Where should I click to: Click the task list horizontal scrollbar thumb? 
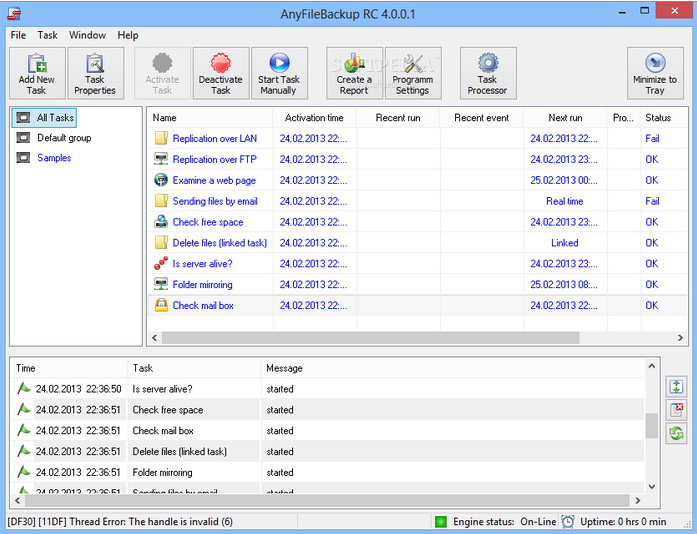pyautogui.click(x=371, y=337)
